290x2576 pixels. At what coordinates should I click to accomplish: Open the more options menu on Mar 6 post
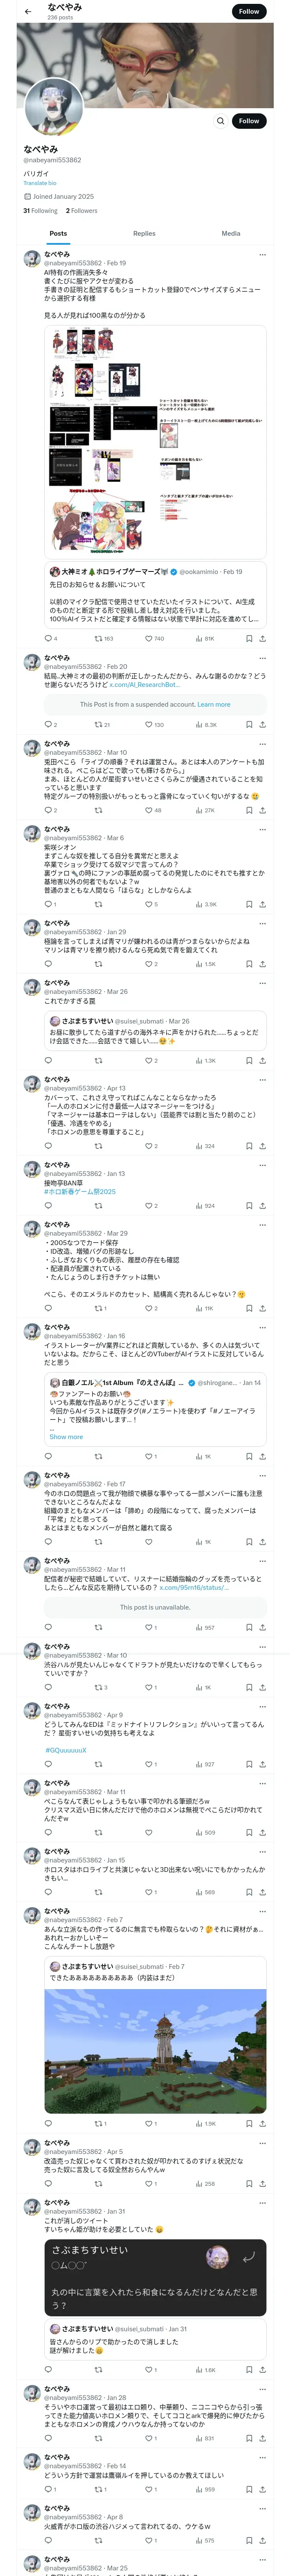click(262, 829)
